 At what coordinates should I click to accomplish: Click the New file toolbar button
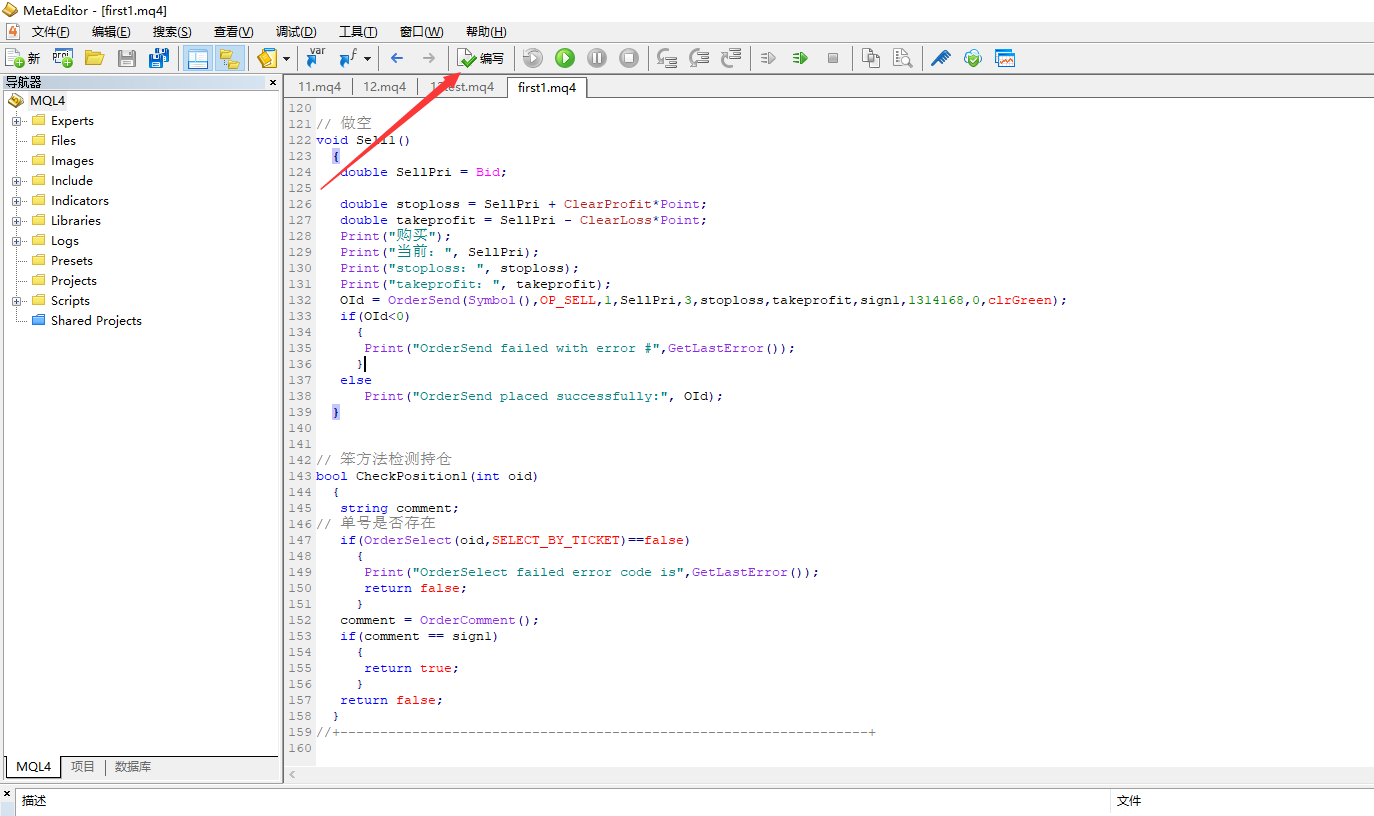coord(23,58)
